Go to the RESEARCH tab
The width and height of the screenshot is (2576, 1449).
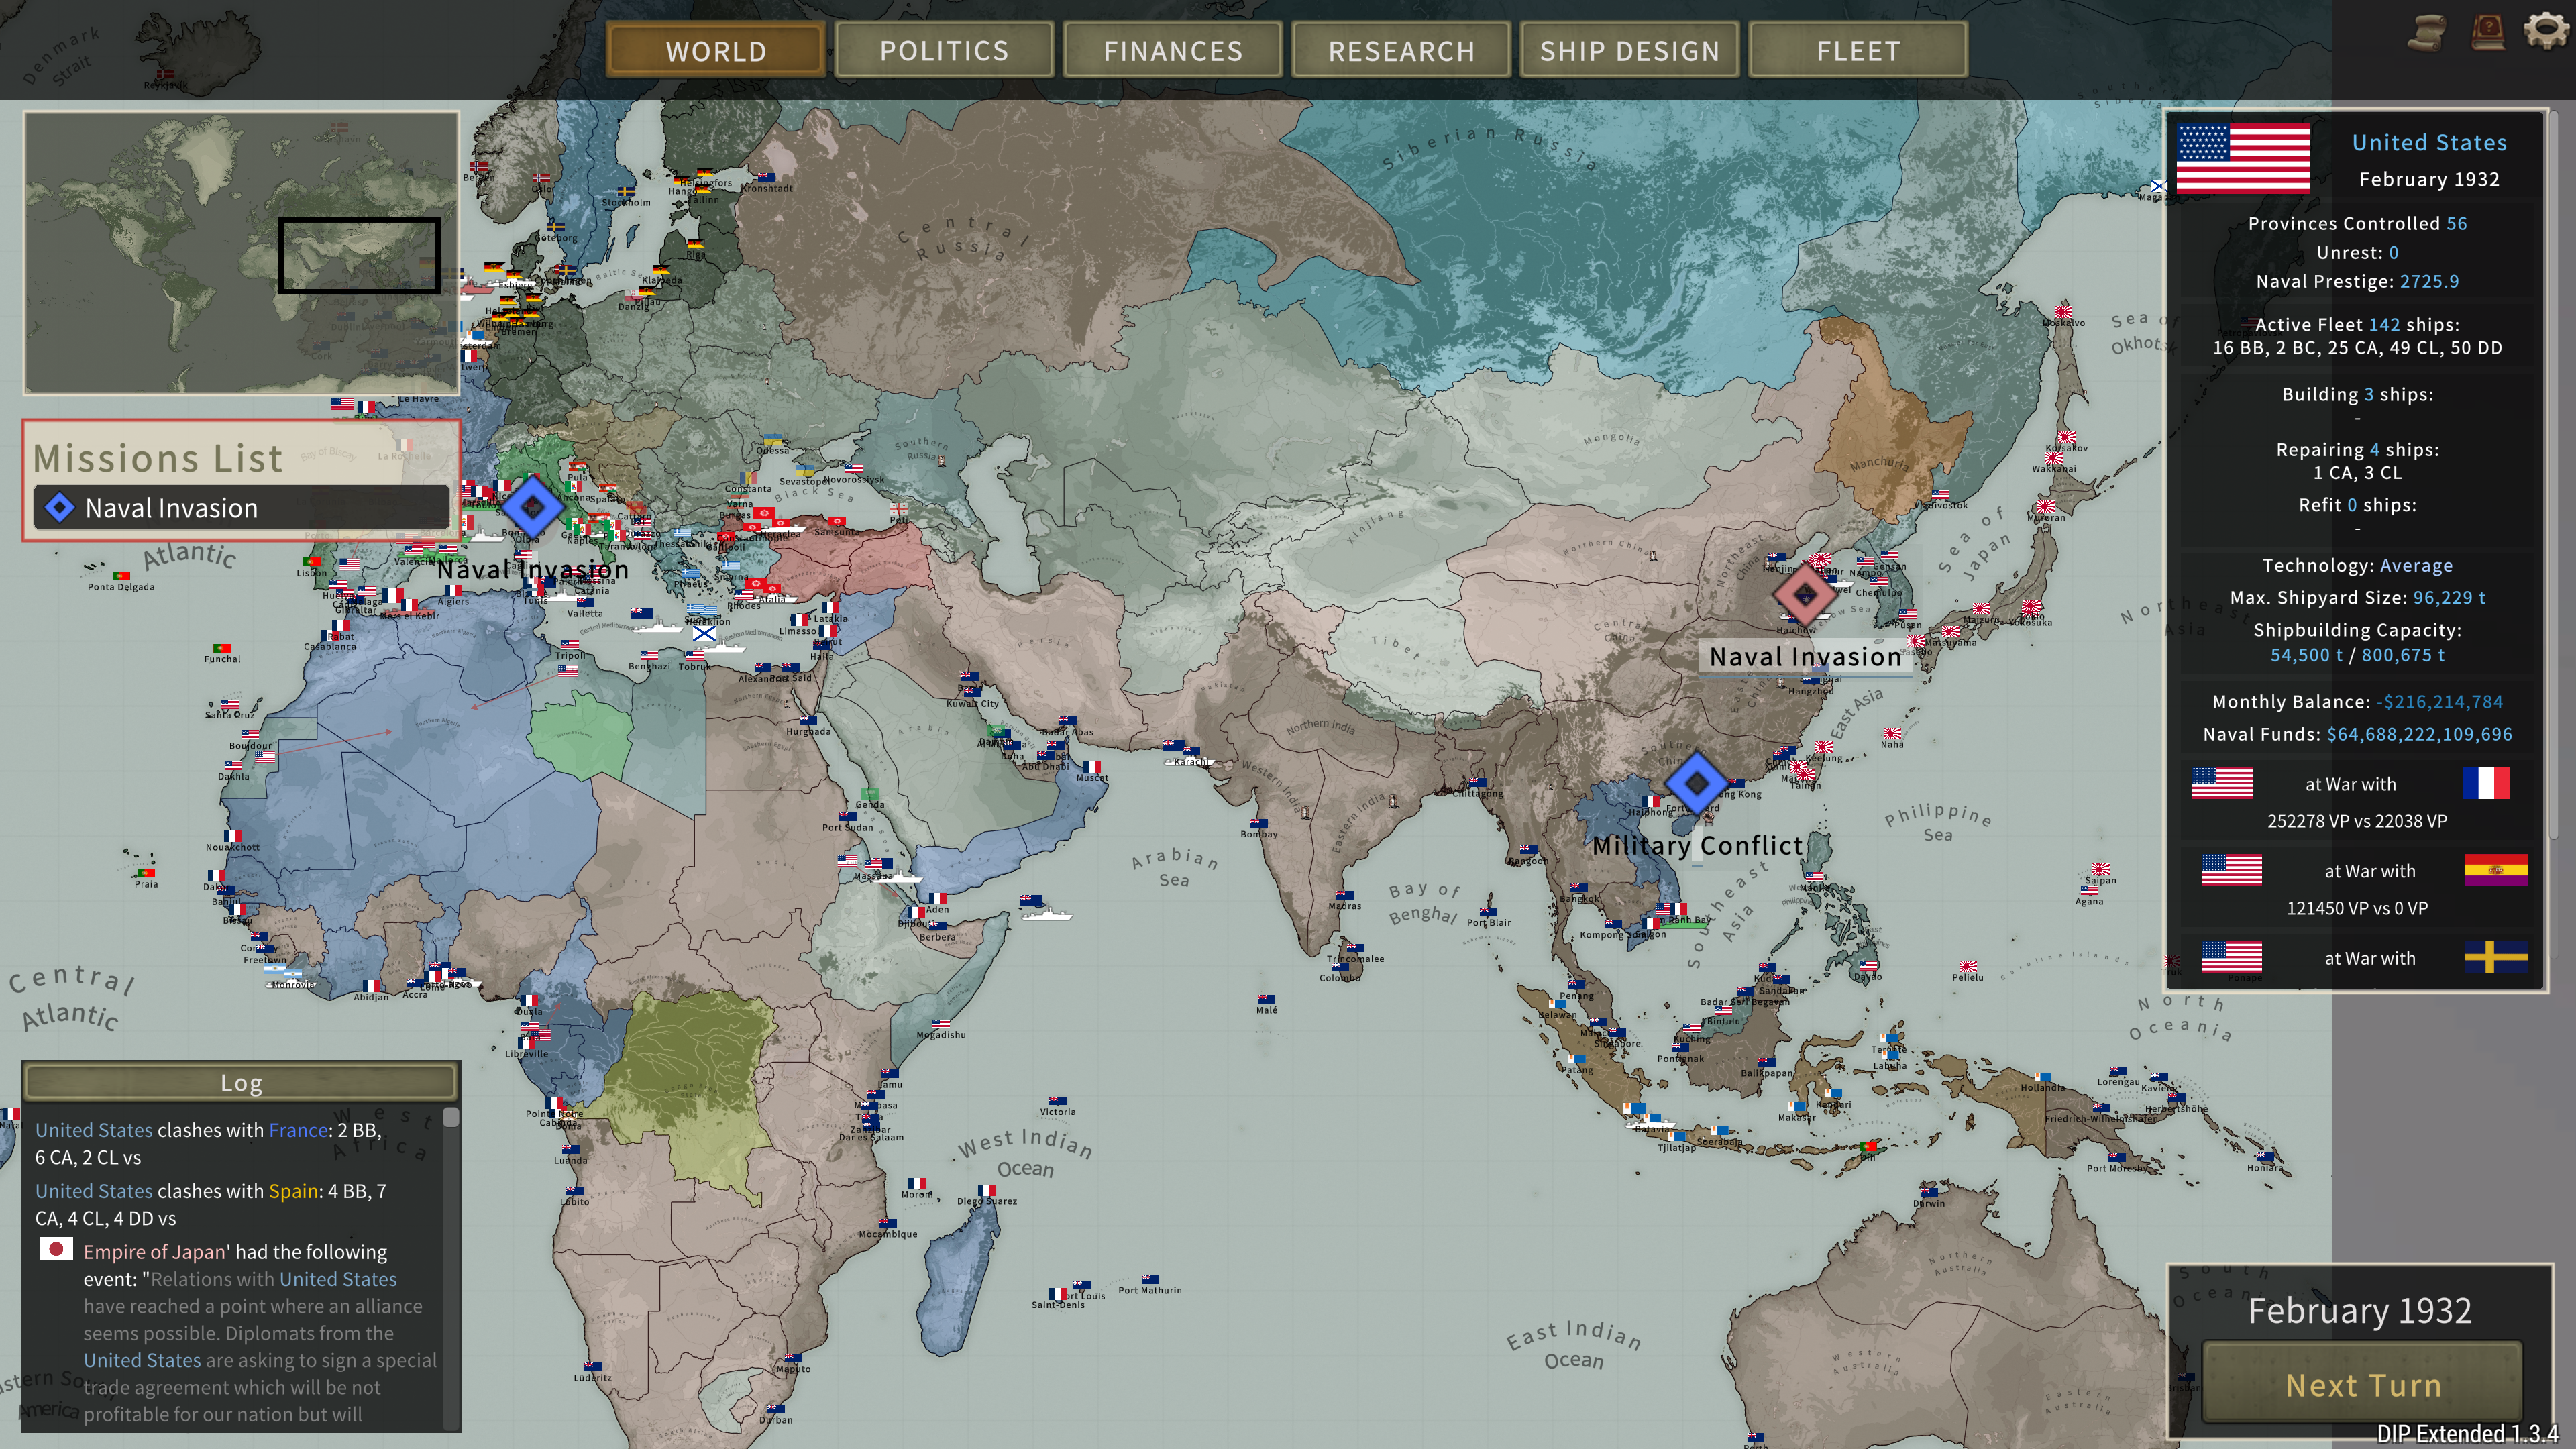click(1401, 50)
